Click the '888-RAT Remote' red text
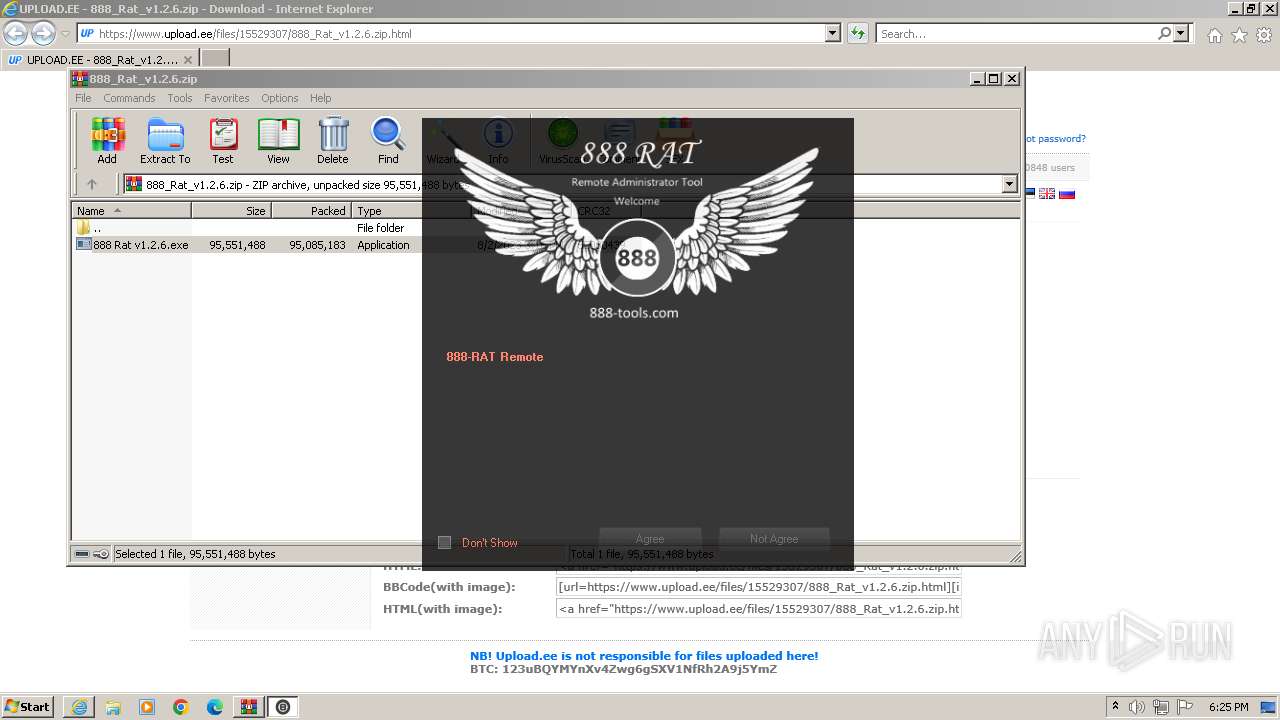Image resolution: width=1280 pixels, height=720 pixels. (x=495, y=357)
